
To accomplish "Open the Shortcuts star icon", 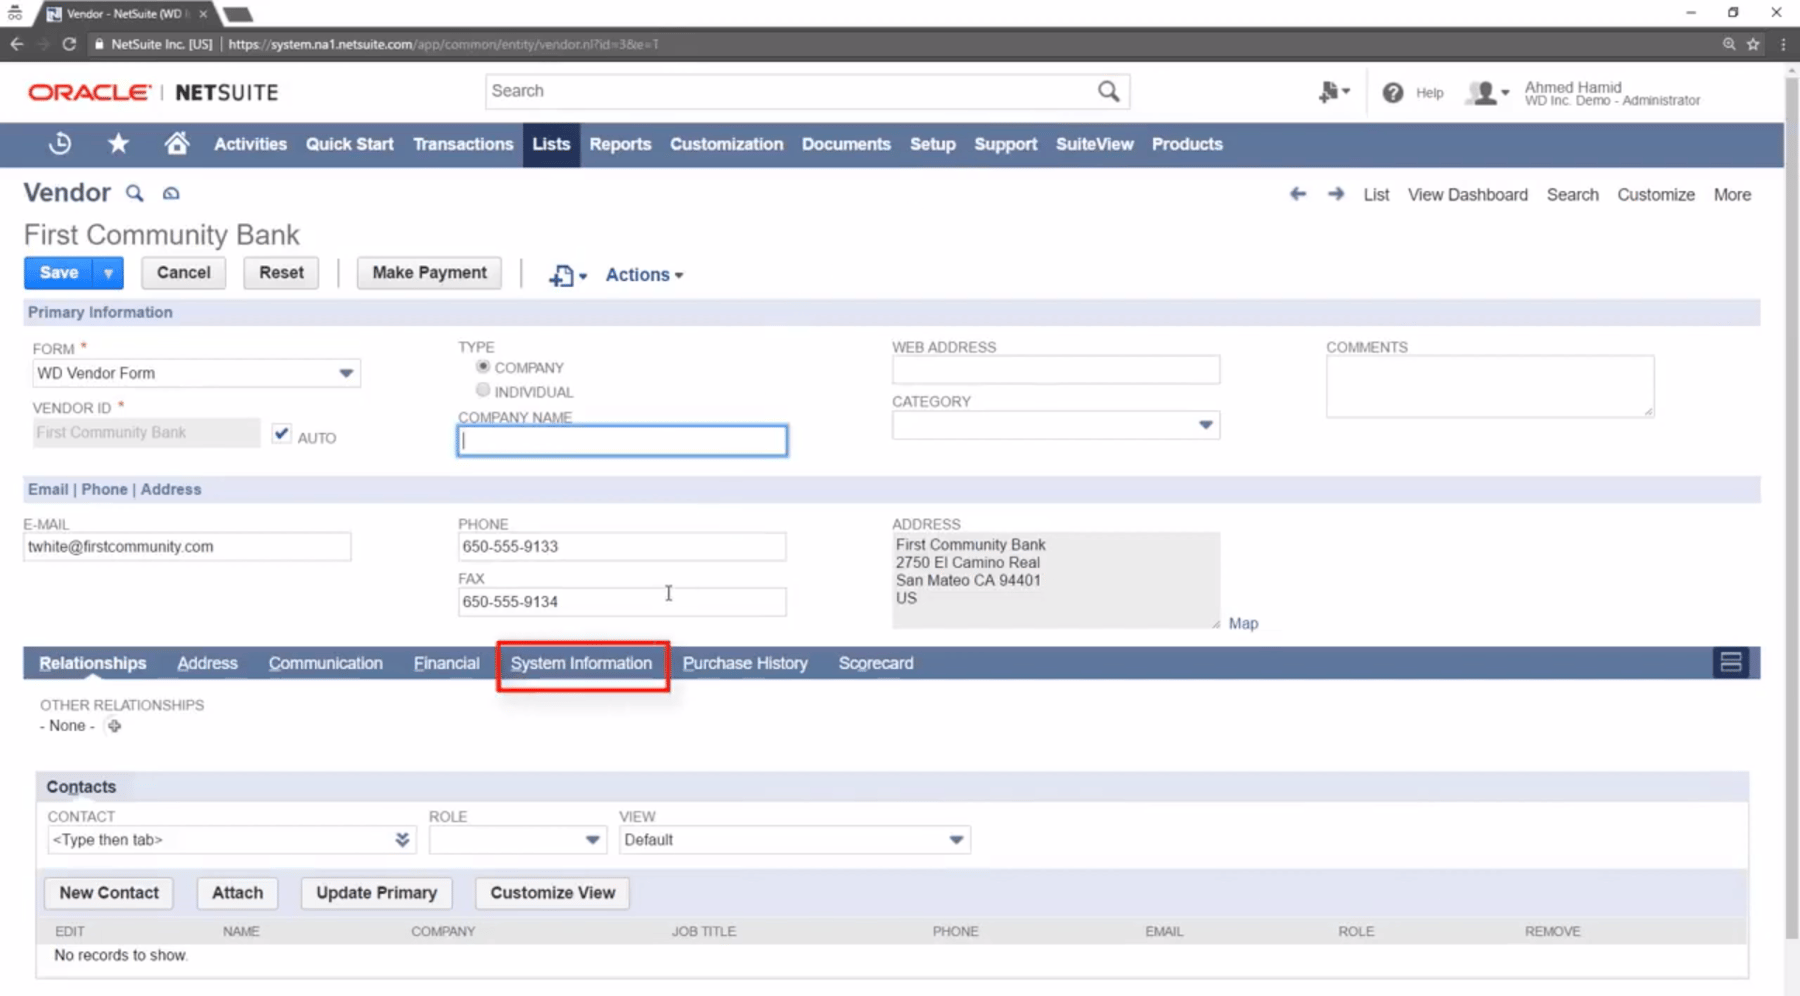I will (118, 144).
